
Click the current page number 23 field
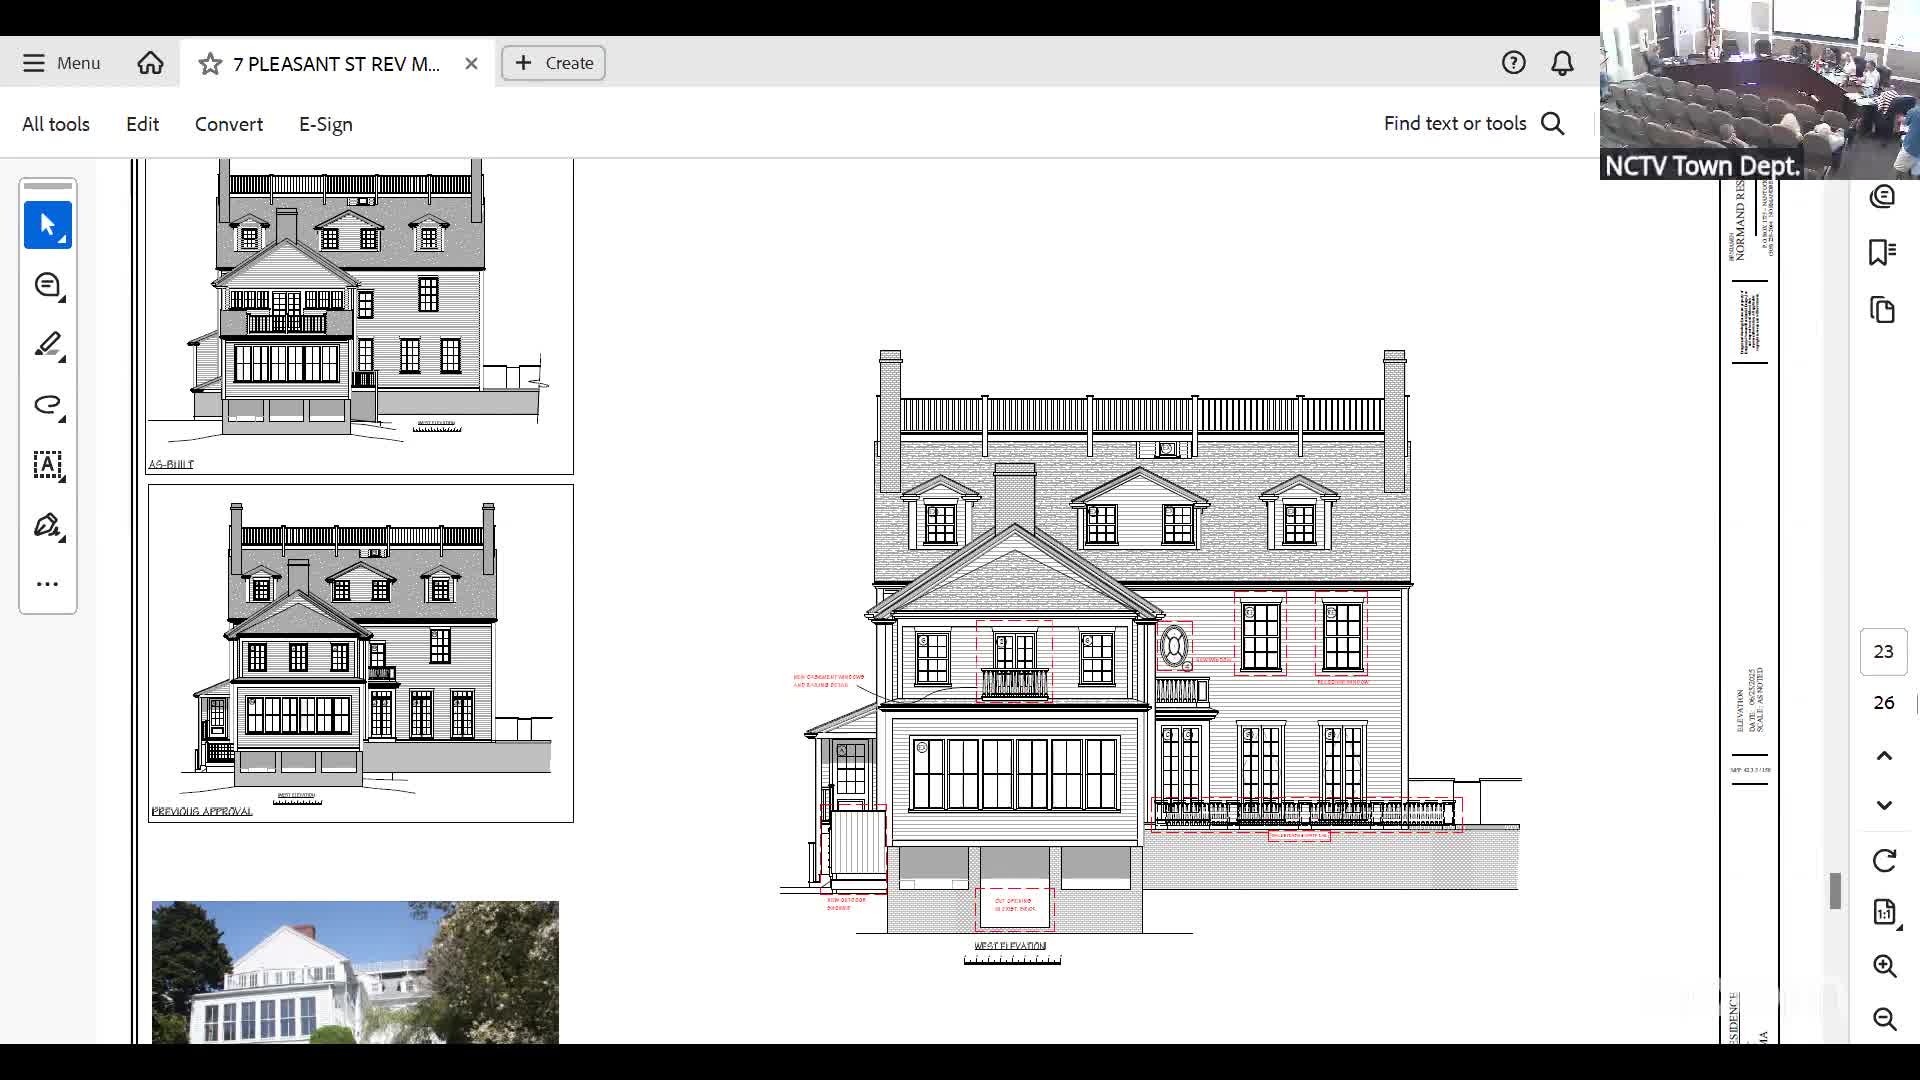1884,652
